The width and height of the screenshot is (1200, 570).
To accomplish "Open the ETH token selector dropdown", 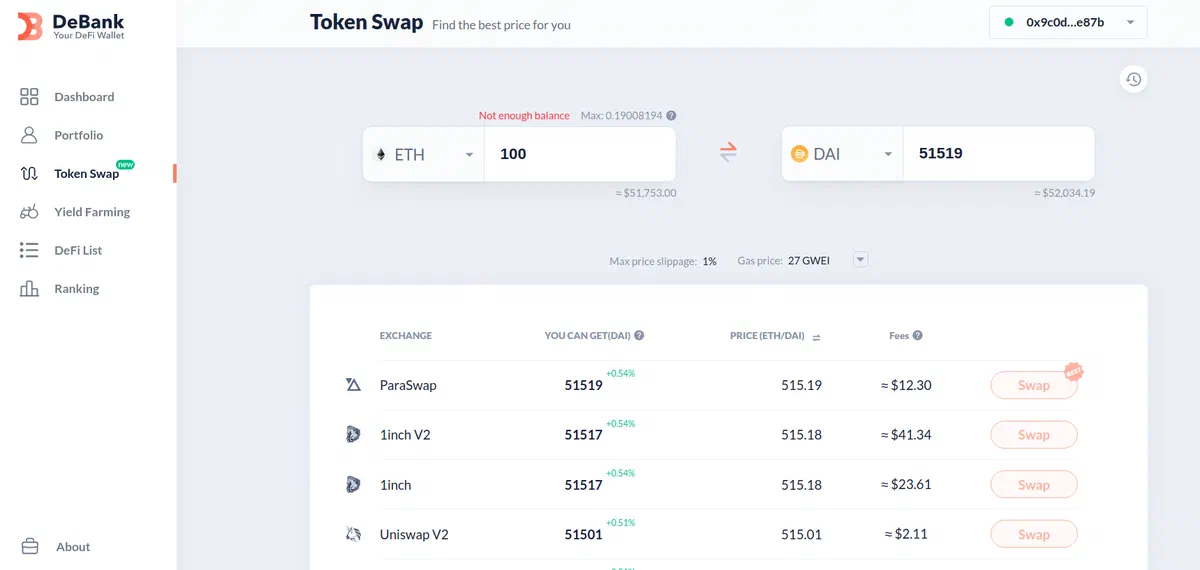I will pos(424,154).
